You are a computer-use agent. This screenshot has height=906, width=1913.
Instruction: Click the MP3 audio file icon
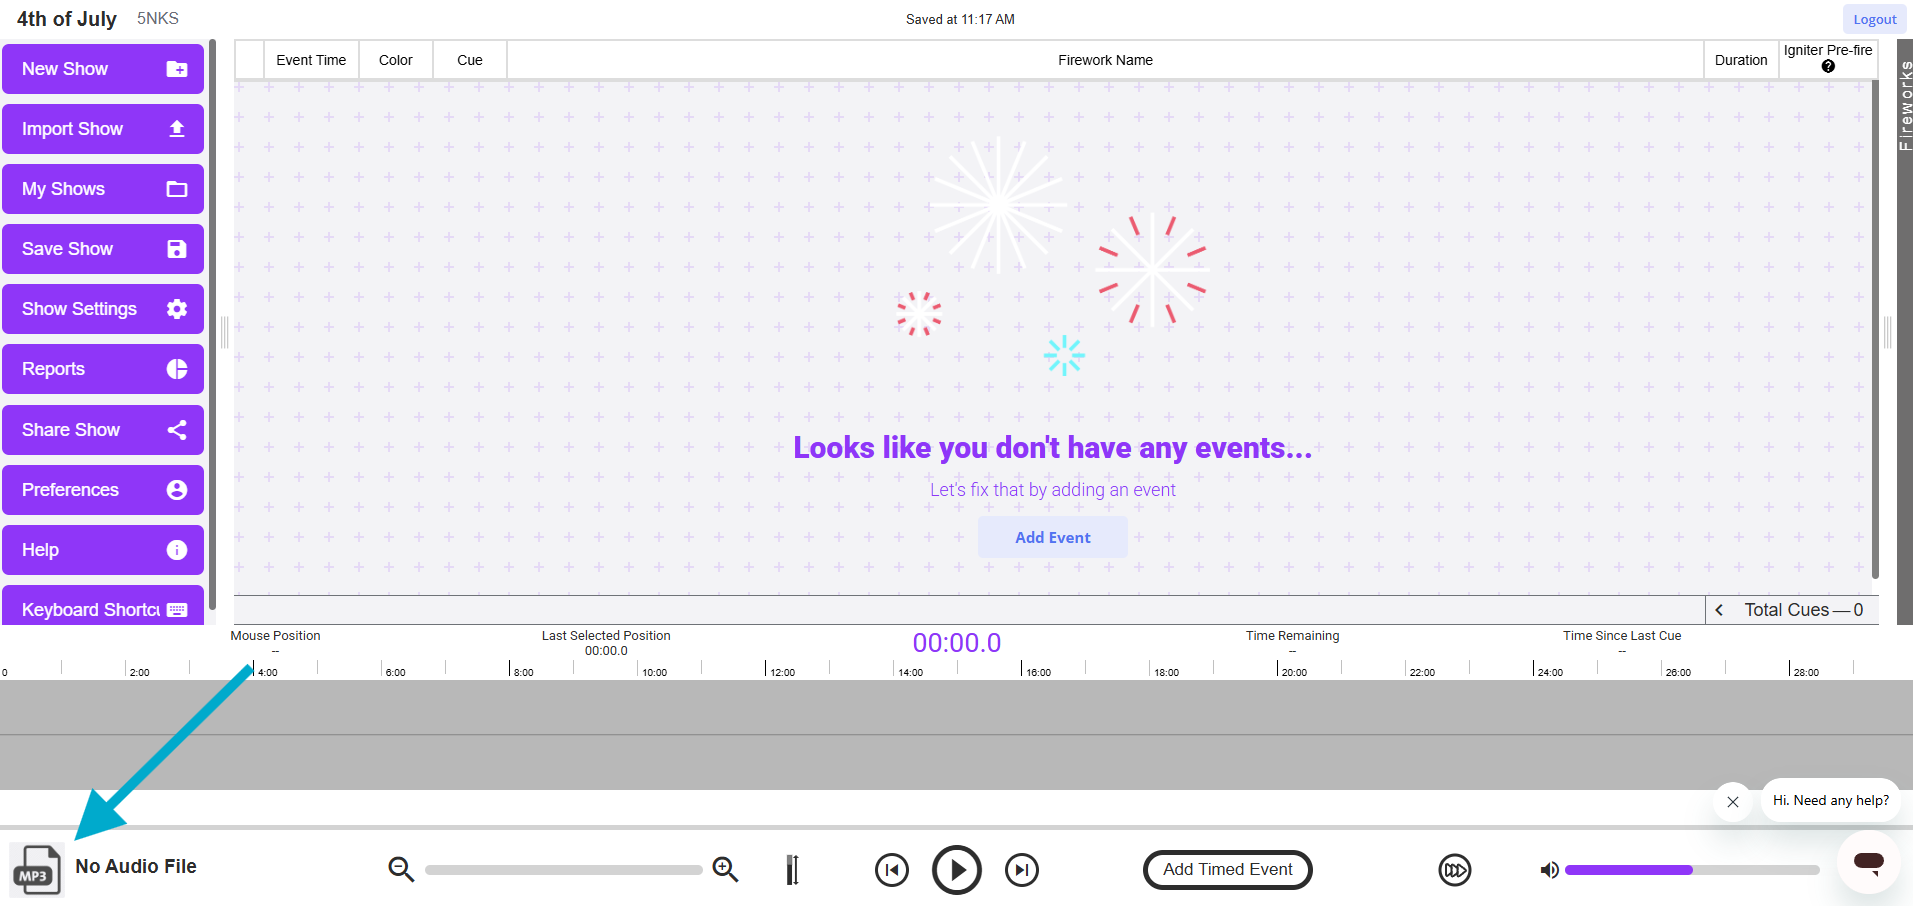pos(36,870)
